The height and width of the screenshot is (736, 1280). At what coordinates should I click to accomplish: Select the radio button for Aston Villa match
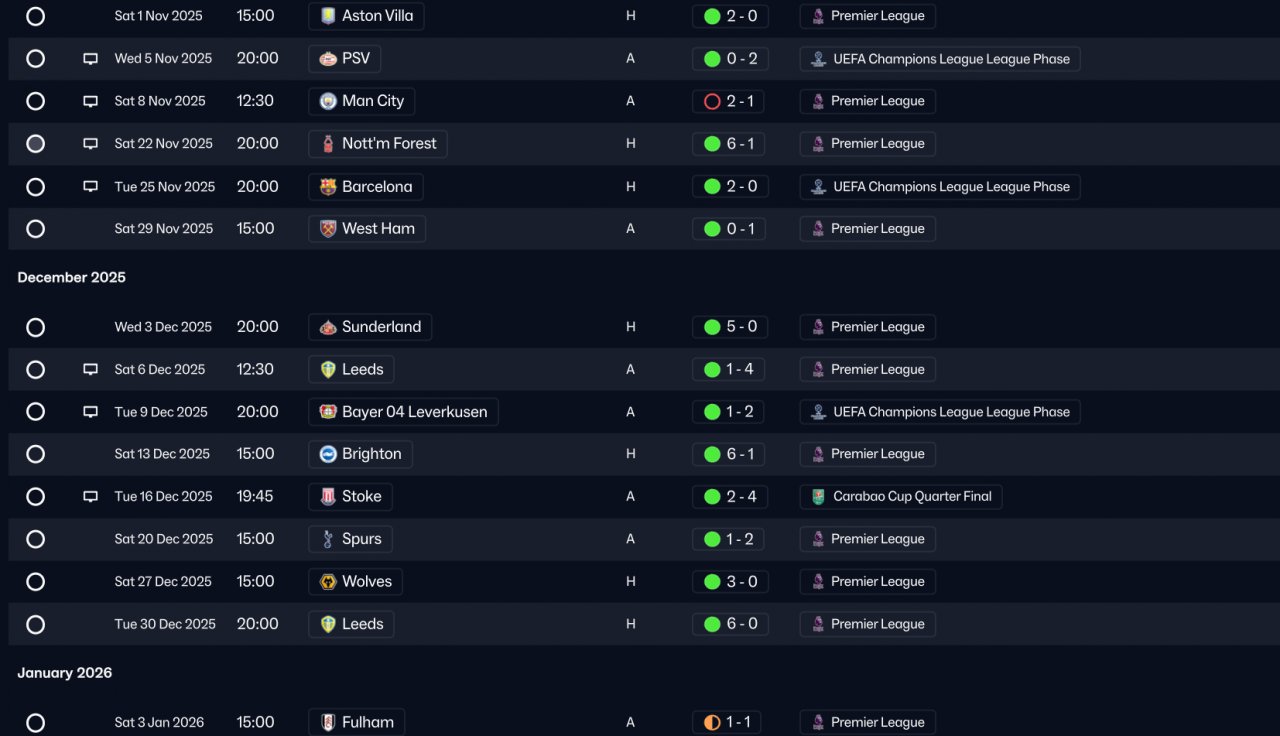pos(35,16)
